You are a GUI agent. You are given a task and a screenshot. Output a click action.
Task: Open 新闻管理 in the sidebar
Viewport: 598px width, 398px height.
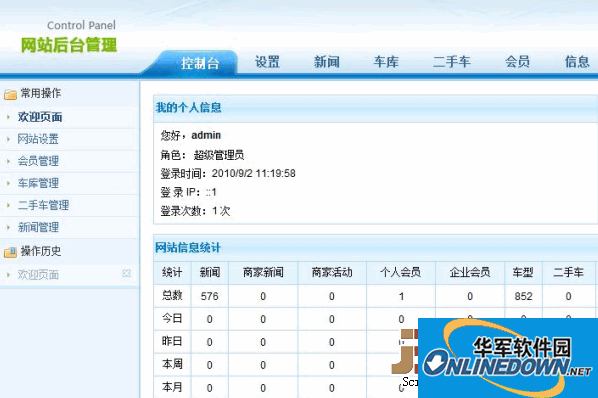tap(38, 228)
